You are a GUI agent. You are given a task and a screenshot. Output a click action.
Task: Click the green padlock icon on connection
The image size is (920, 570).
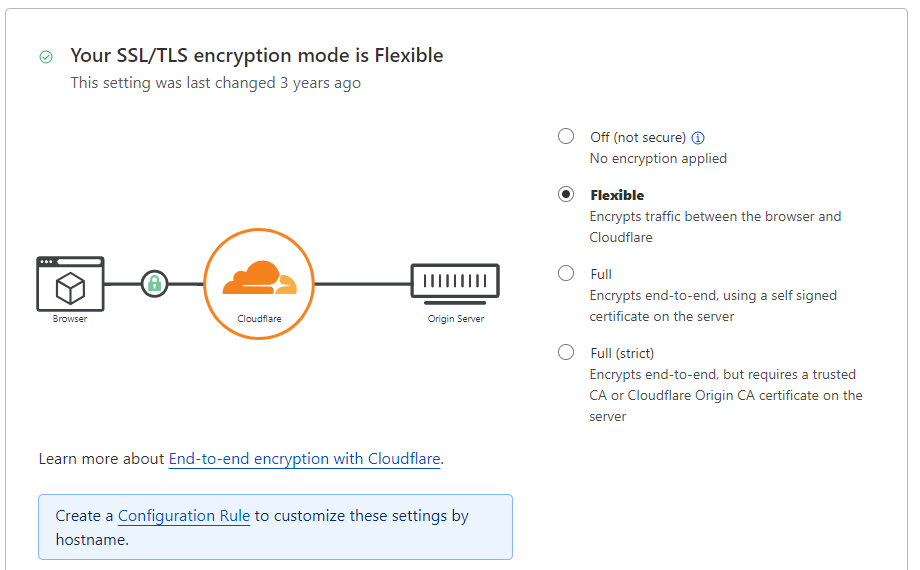point(155,284)
